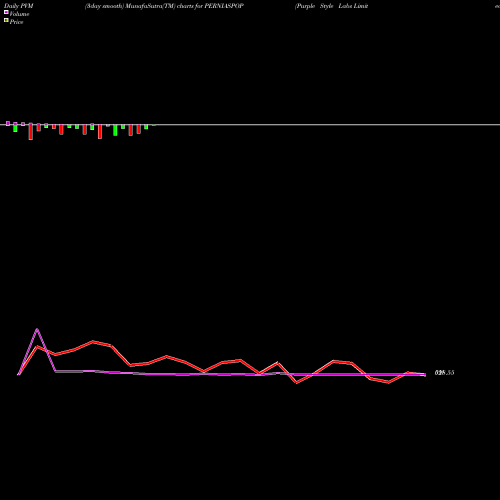
Task: Click the 'Price' legend label
Action: (16, 22)
